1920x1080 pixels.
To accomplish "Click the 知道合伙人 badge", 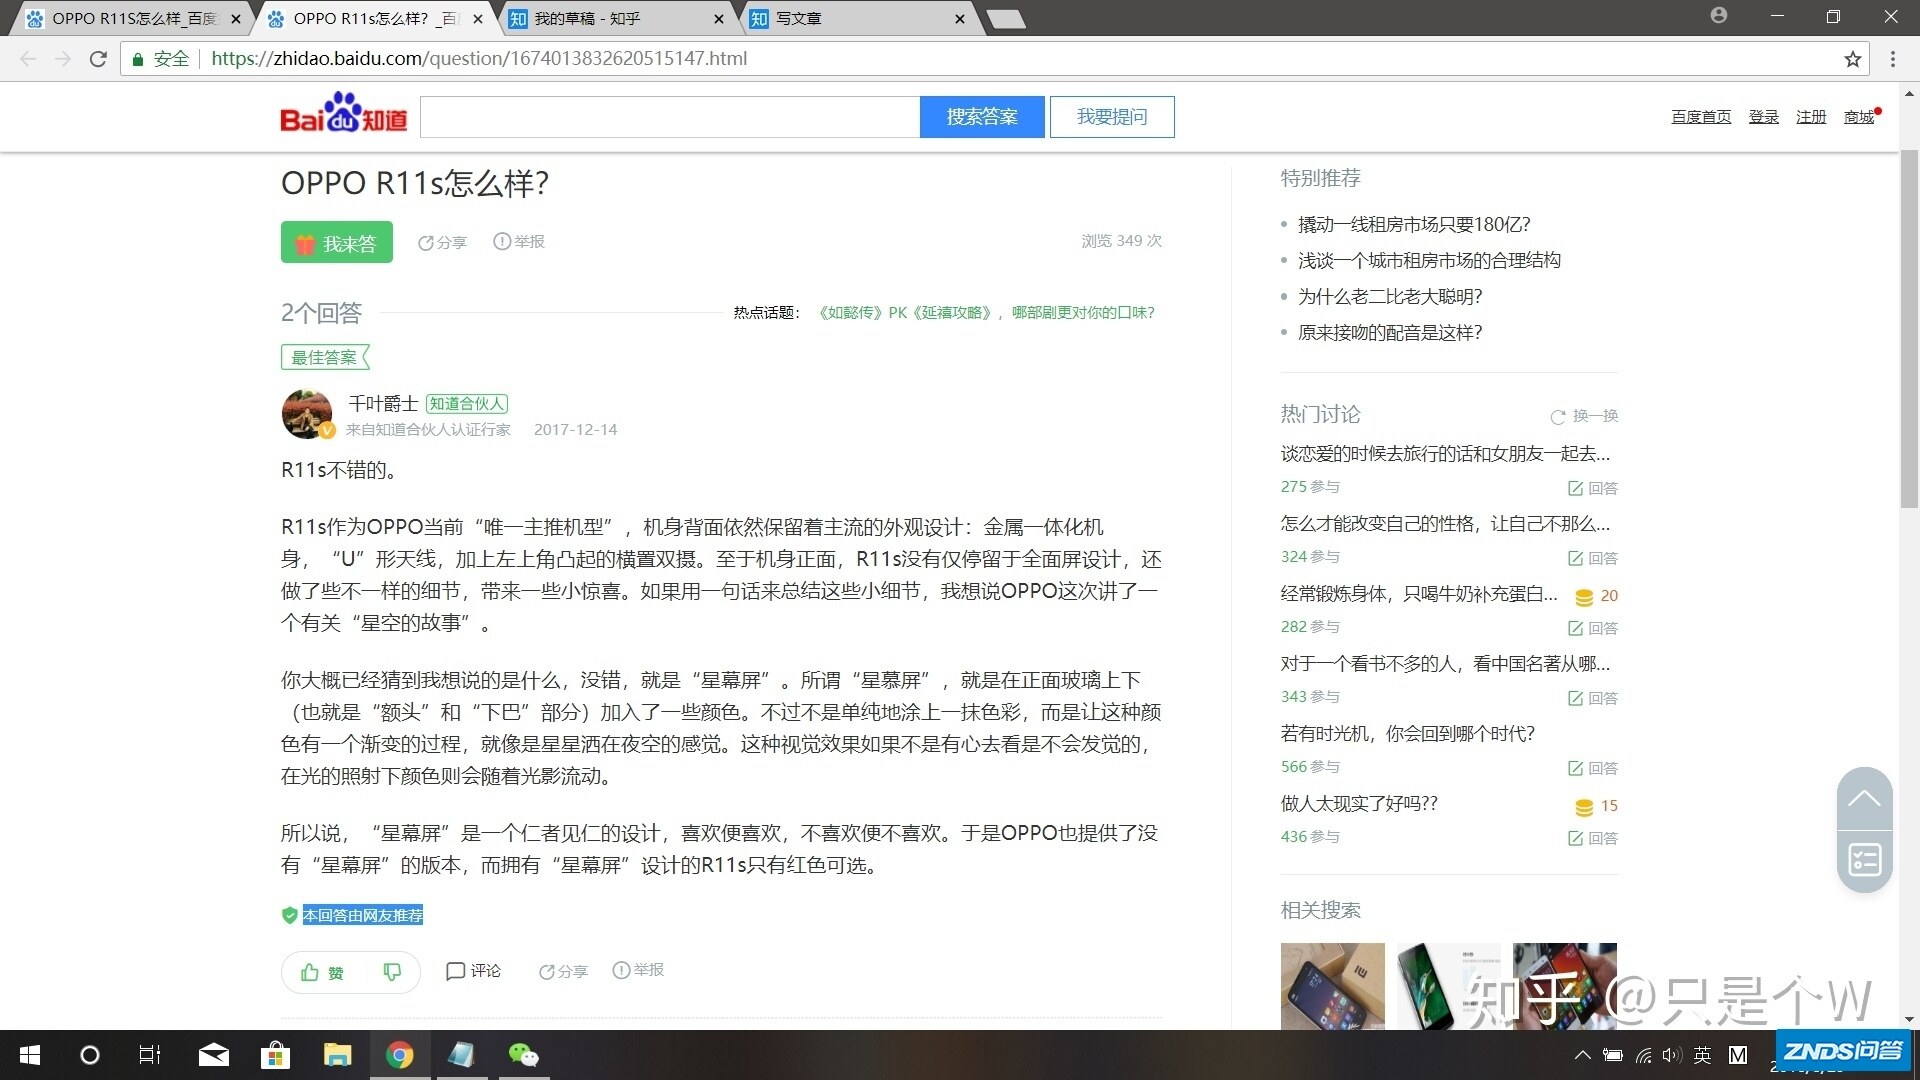I will click(467, 404).
